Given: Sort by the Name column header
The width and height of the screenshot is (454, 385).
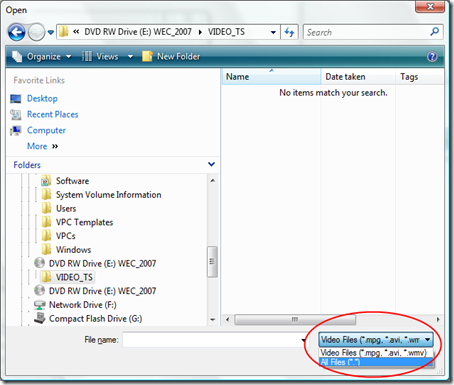Looking at the screenshot, I should click(x=271, y=77).
